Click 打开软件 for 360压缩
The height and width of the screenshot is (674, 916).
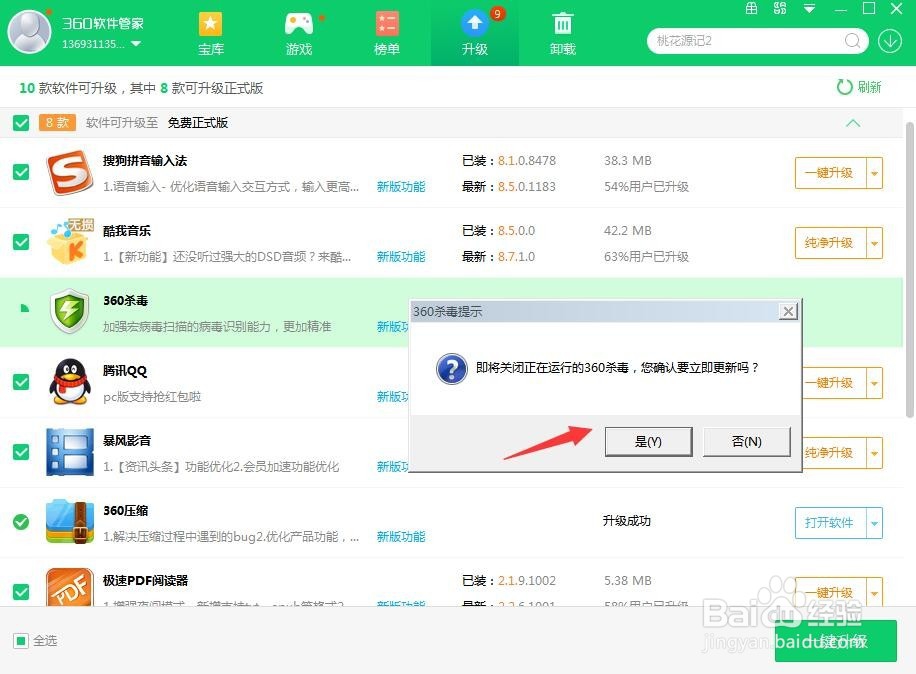click(830, 523)
